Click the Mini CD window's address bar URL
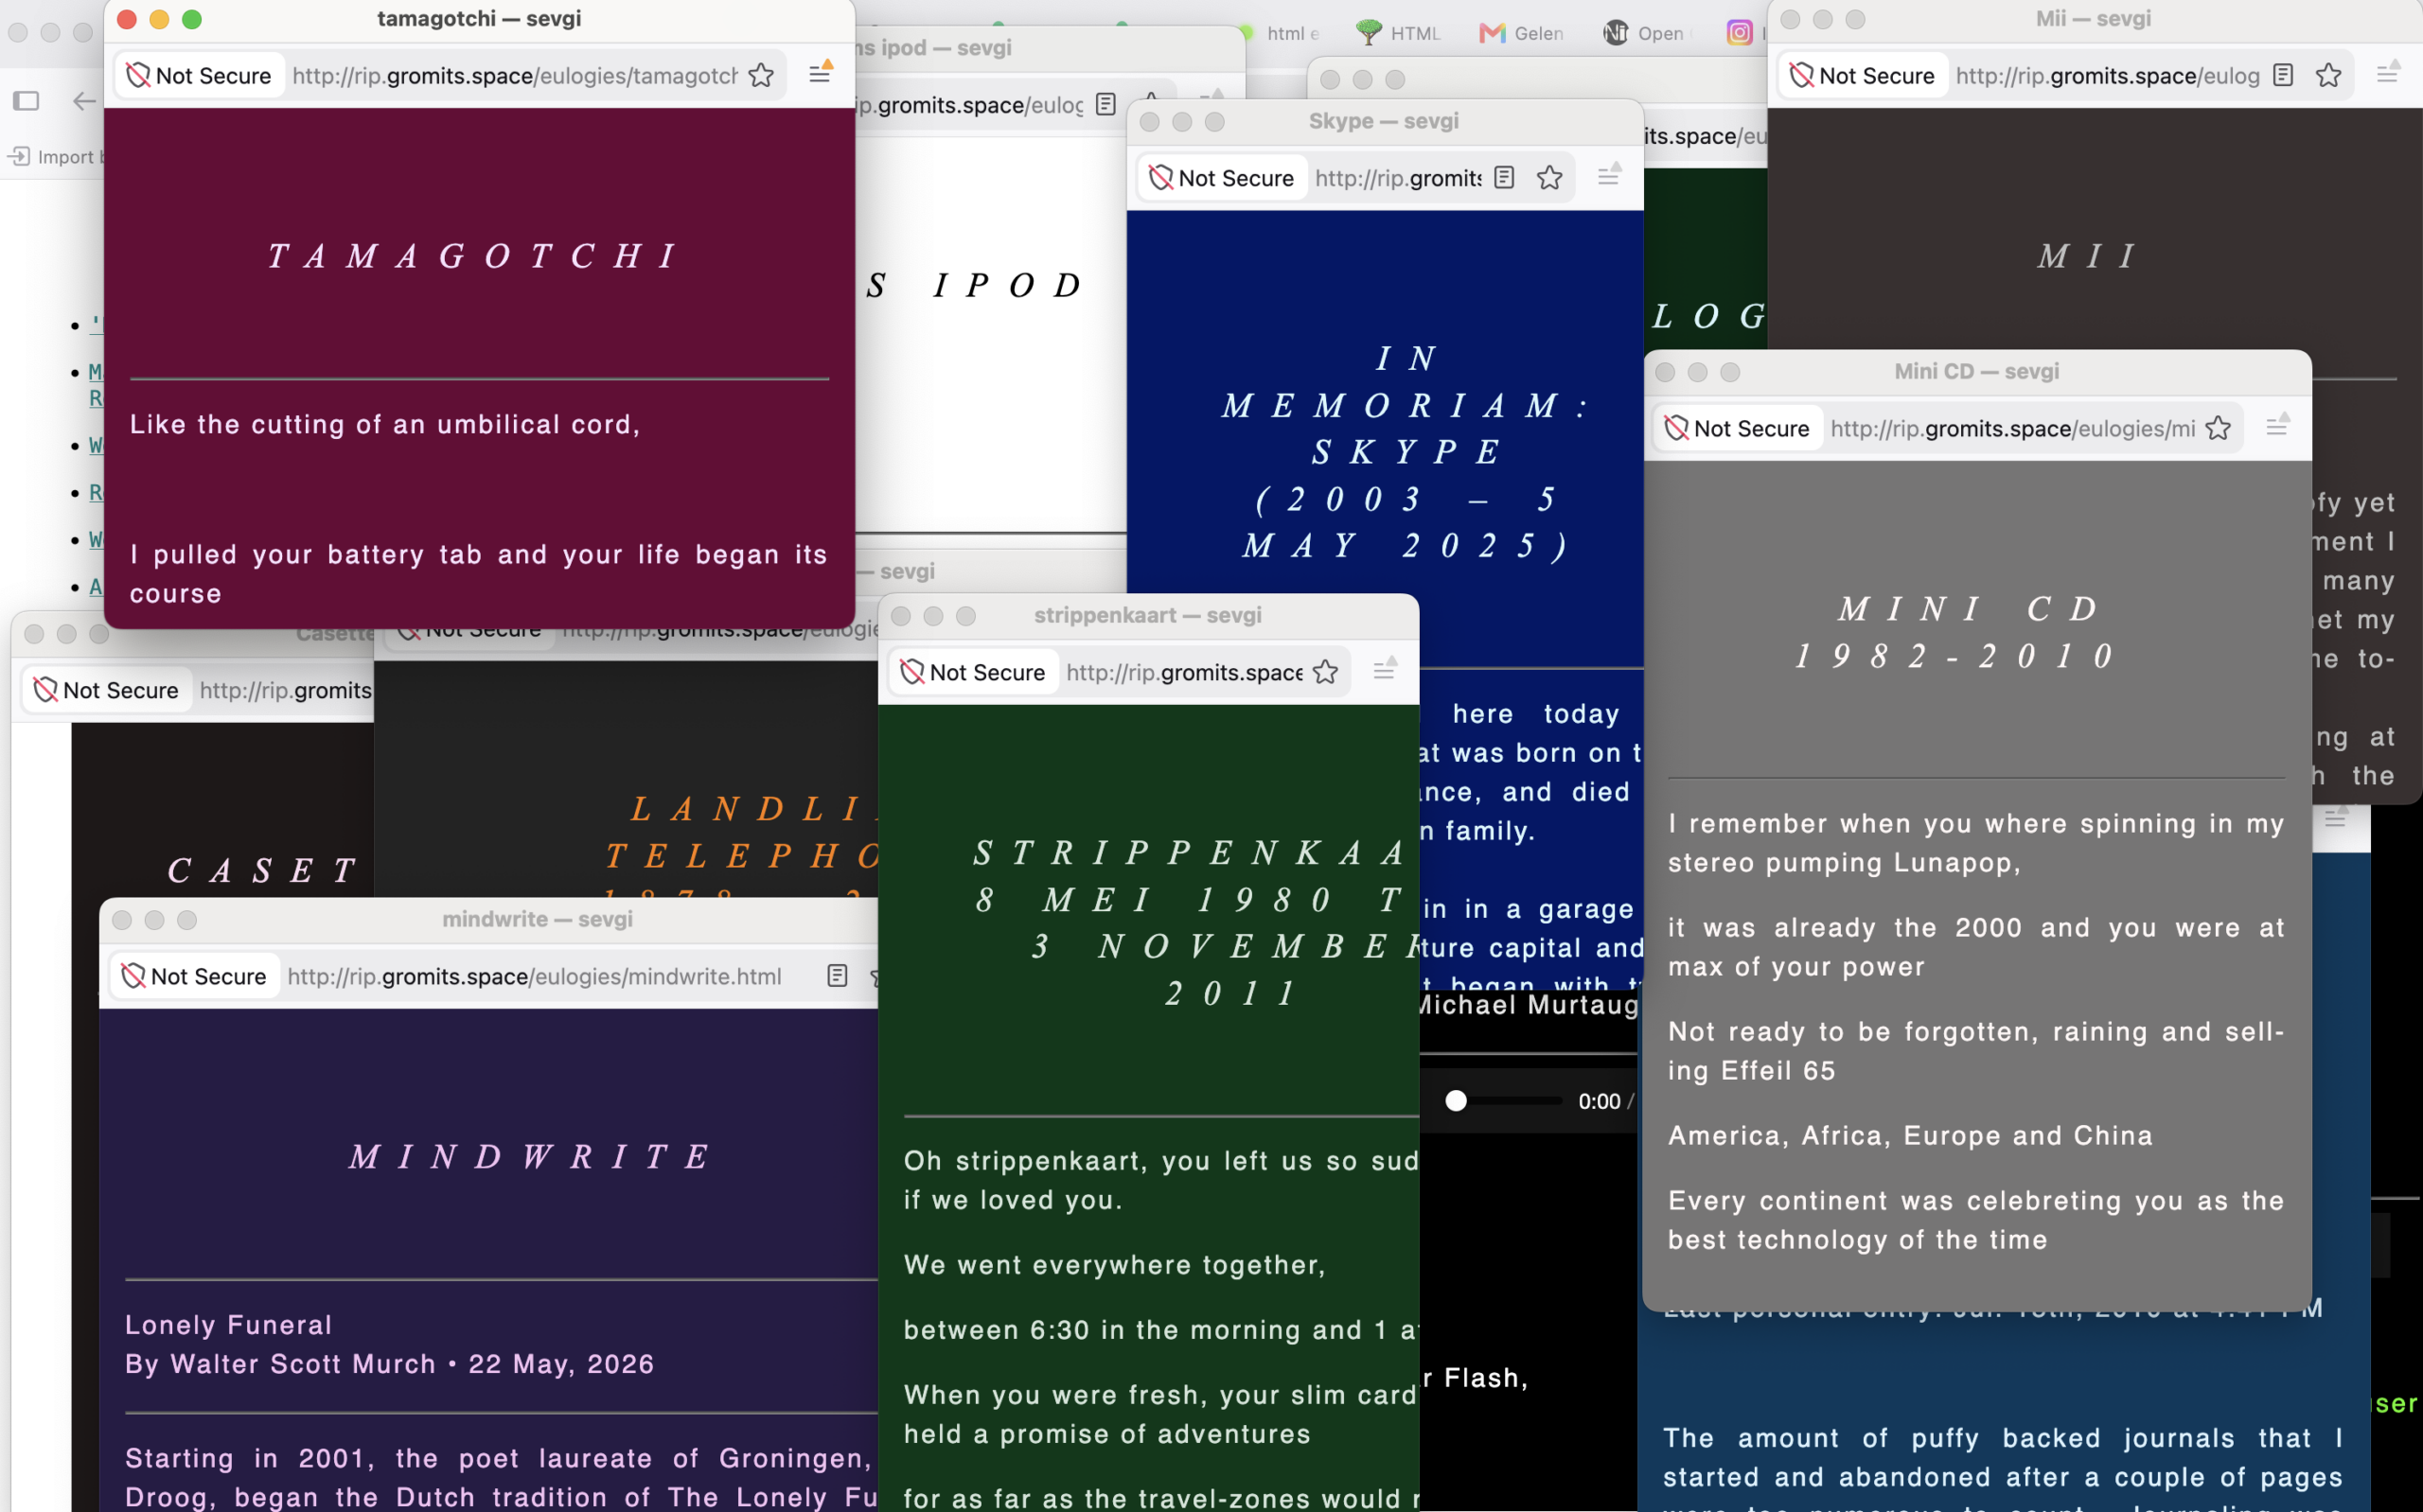Viewport: 2423px width, 1512px height. (x=2012, y=429)
